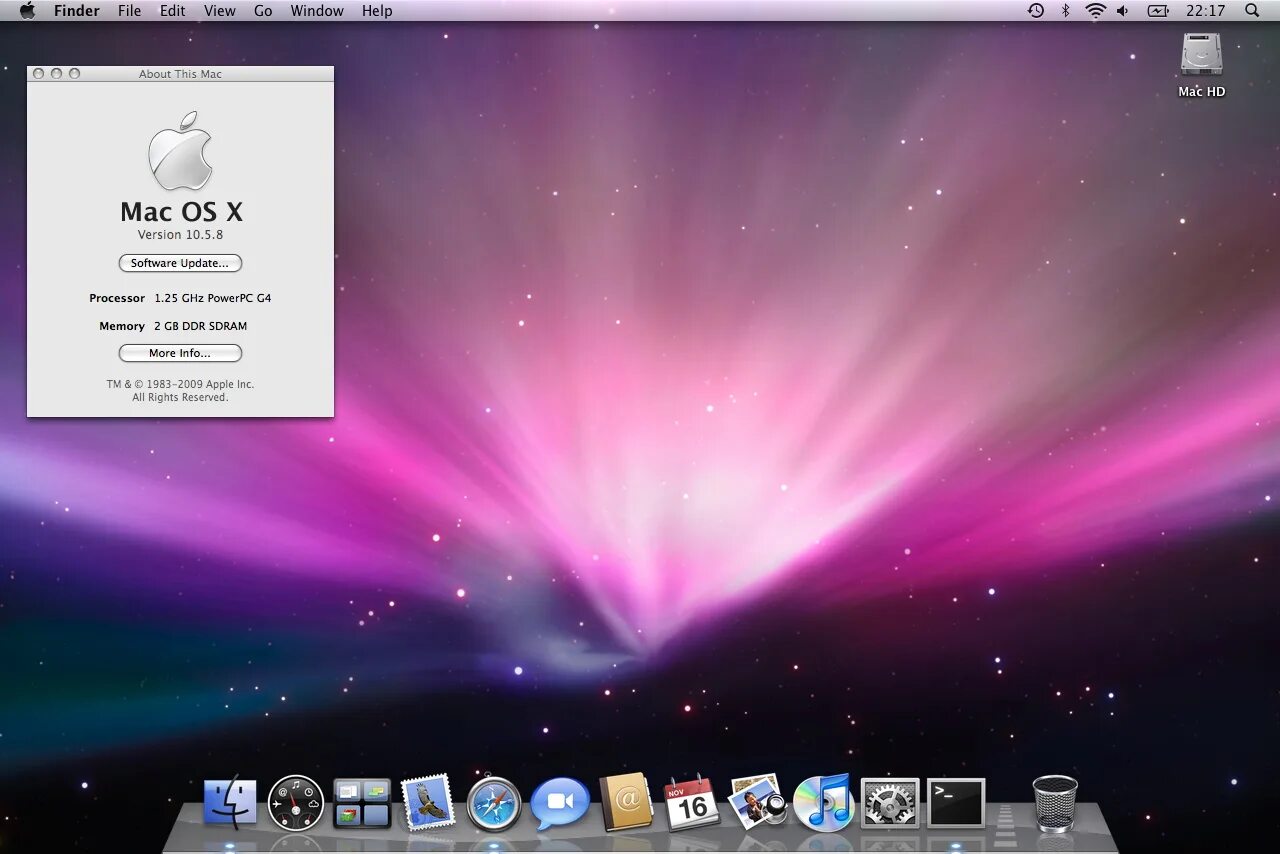Close the About This Mac window
This screenshot has width=1280, height=854.
point(38,74)
